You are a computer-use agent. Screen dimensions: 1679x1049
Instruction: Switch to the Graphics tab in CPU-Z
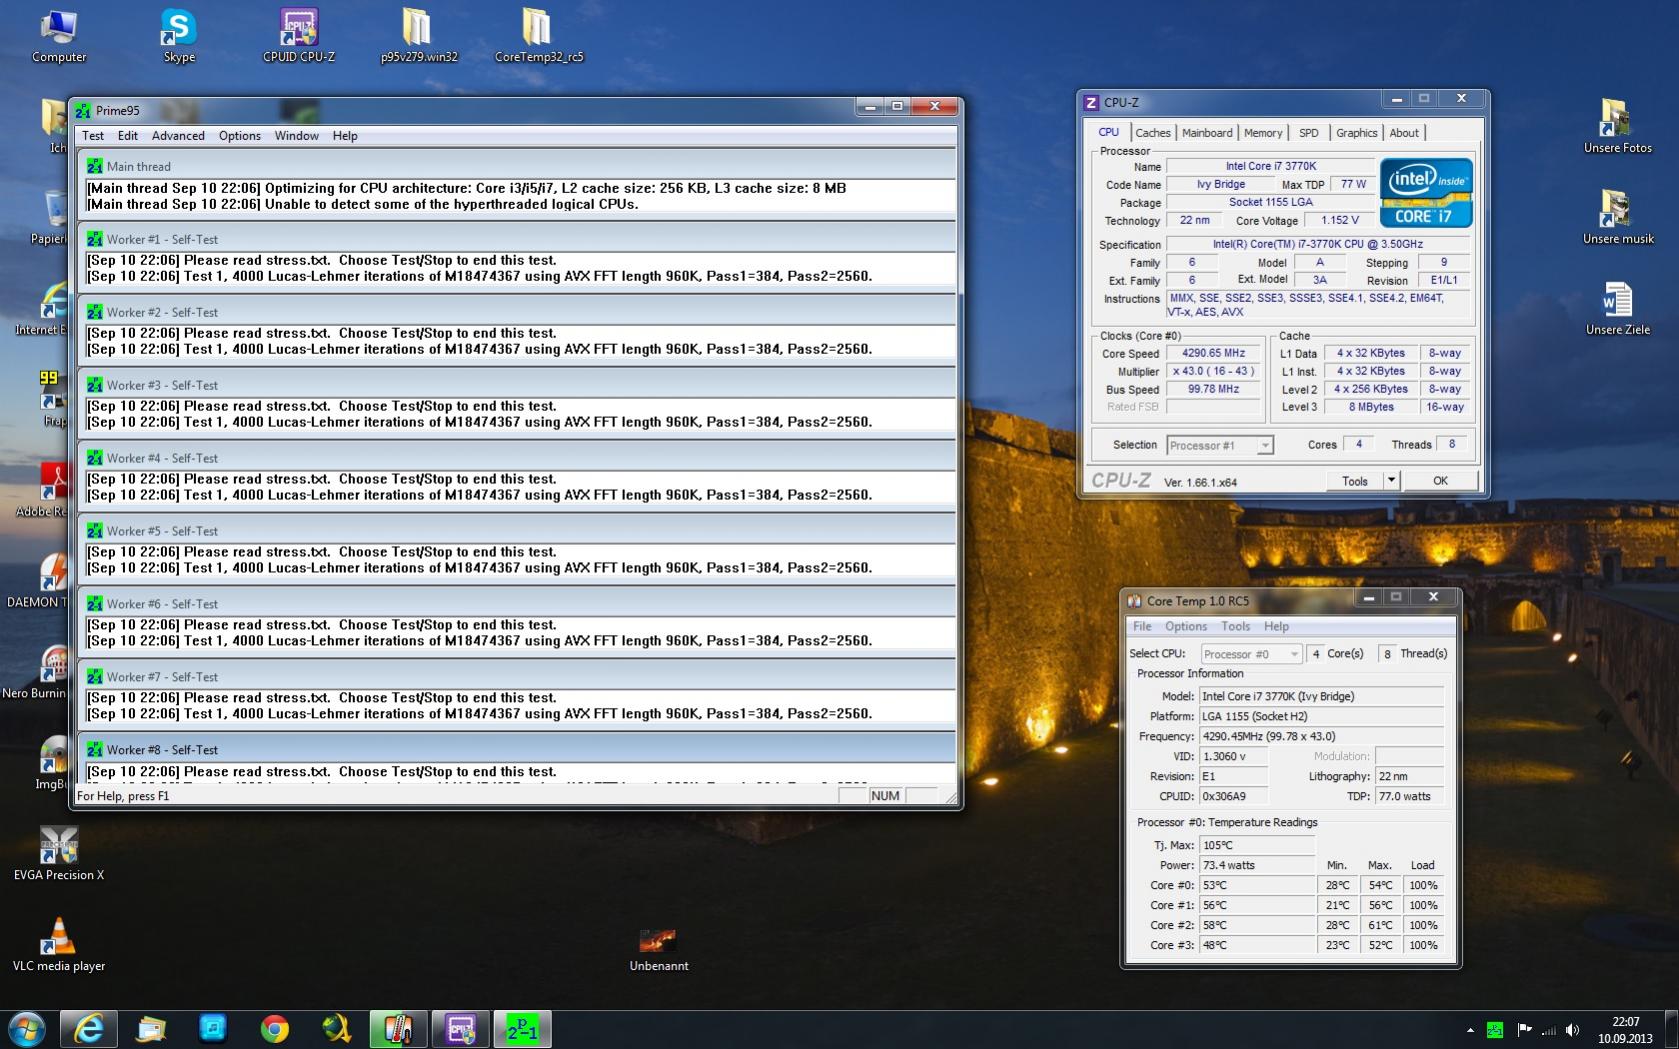point(1357,133)
